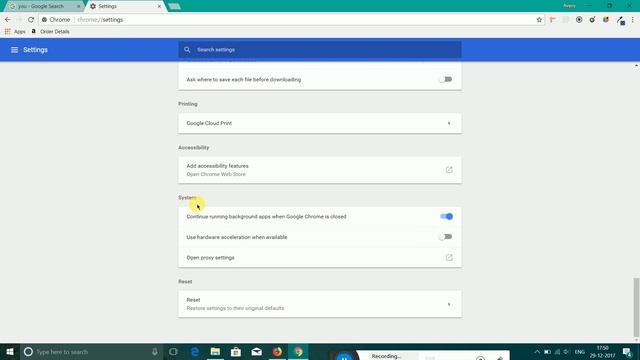Click the 'Open proxy settings' text

tap(211, 258)
